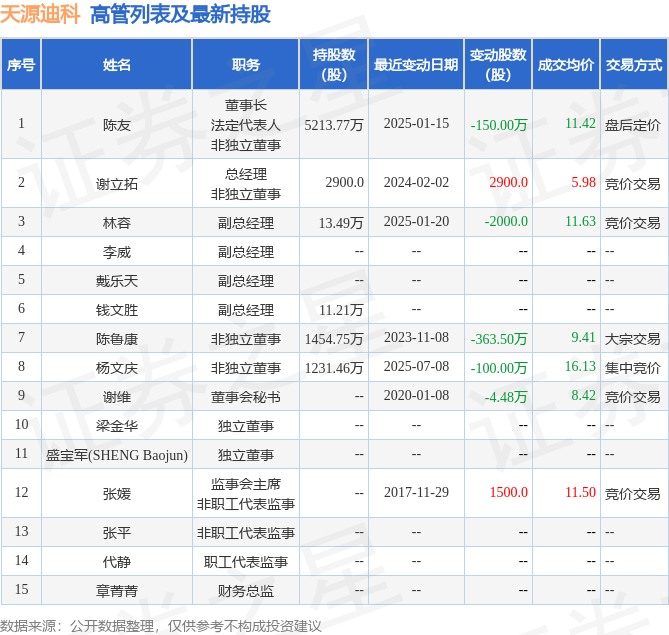Image resolution: width=669 pixels, height=635 pixels.
Task: Click the date 2023-11-08
Action: point(416,337)
